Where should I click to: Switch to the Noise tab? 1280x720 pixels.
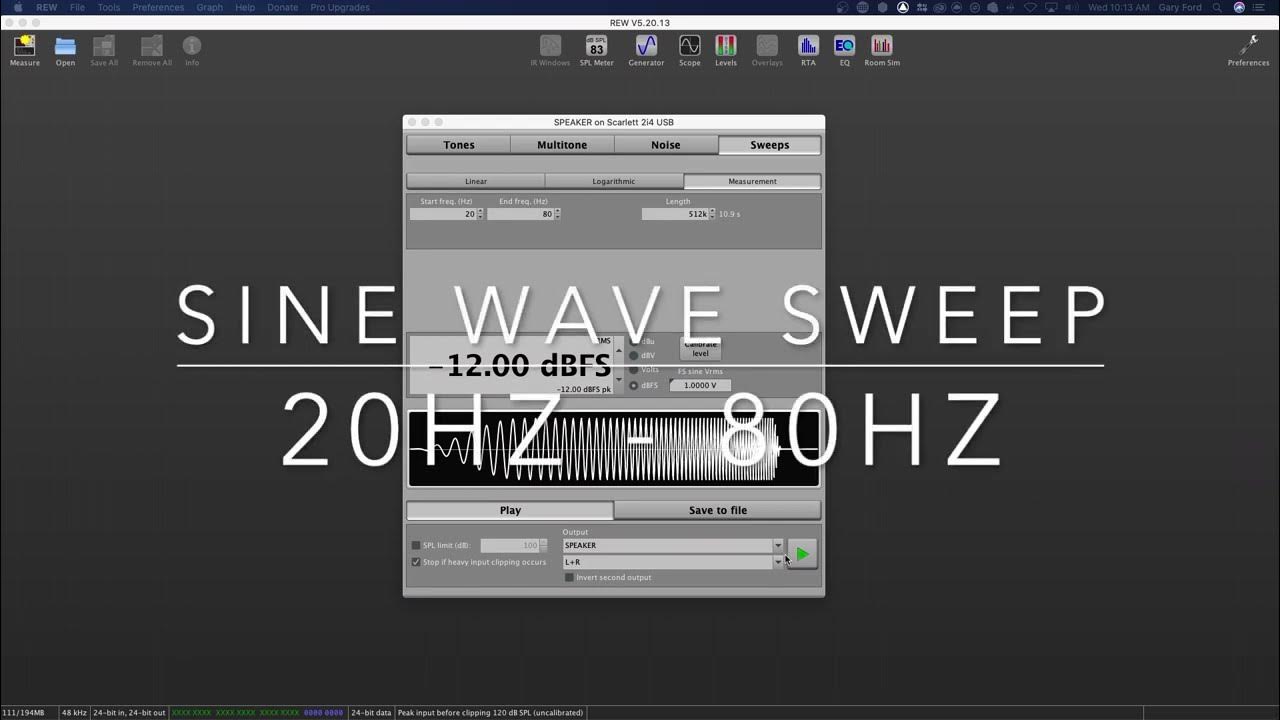coord(666,145)
